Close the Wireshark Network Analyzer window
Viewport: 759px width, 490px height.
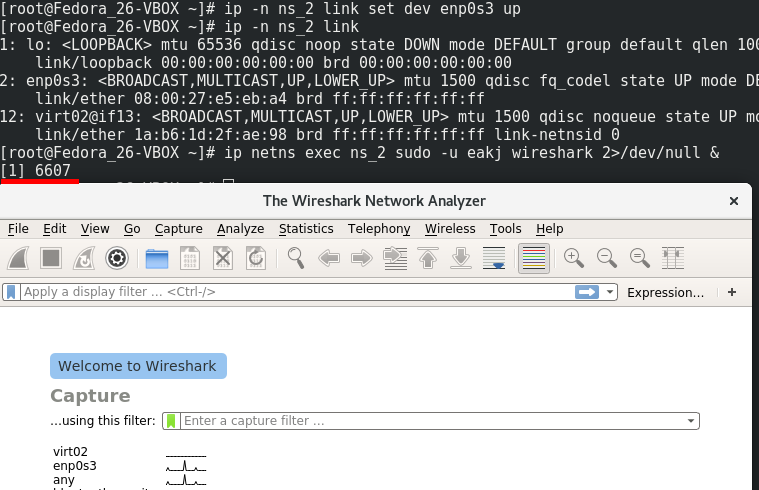[x=734, y=201]
